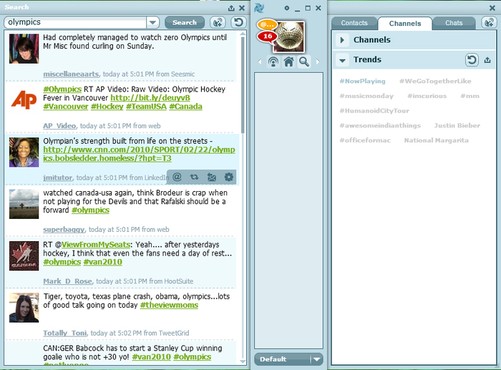
Task: Select the #HumanoidCityTour trend
Action: [374, 111]
